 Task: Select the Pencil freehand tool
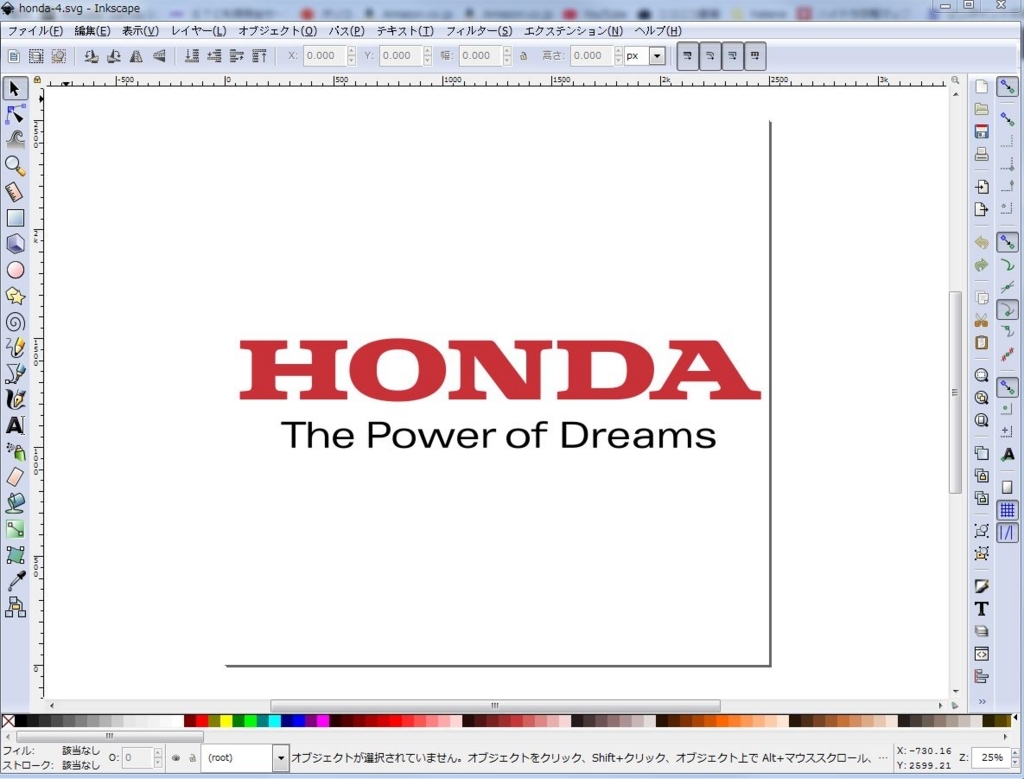tap(15, 347)
